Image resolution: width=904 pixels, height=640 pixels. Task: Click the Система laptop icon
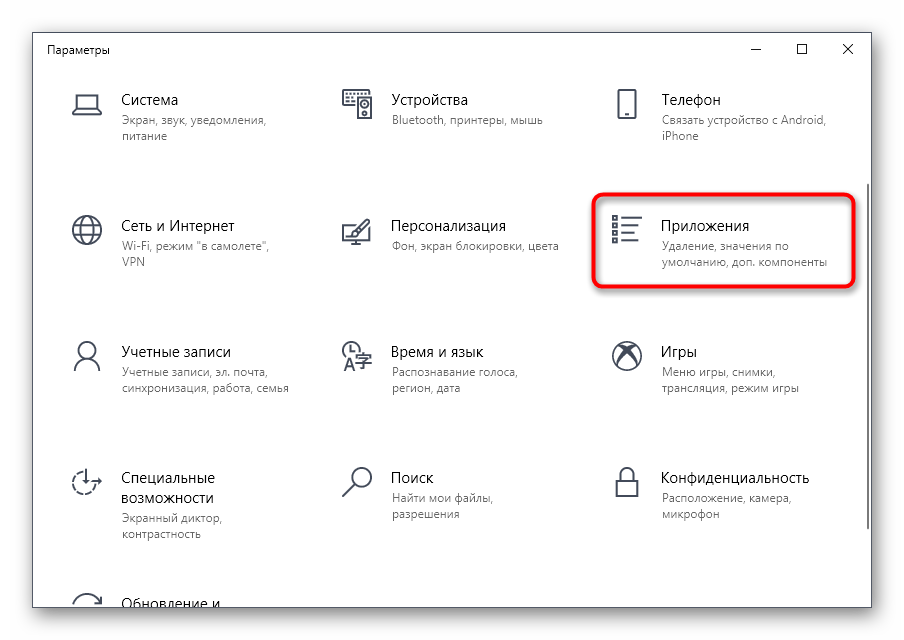click(87, 103)
